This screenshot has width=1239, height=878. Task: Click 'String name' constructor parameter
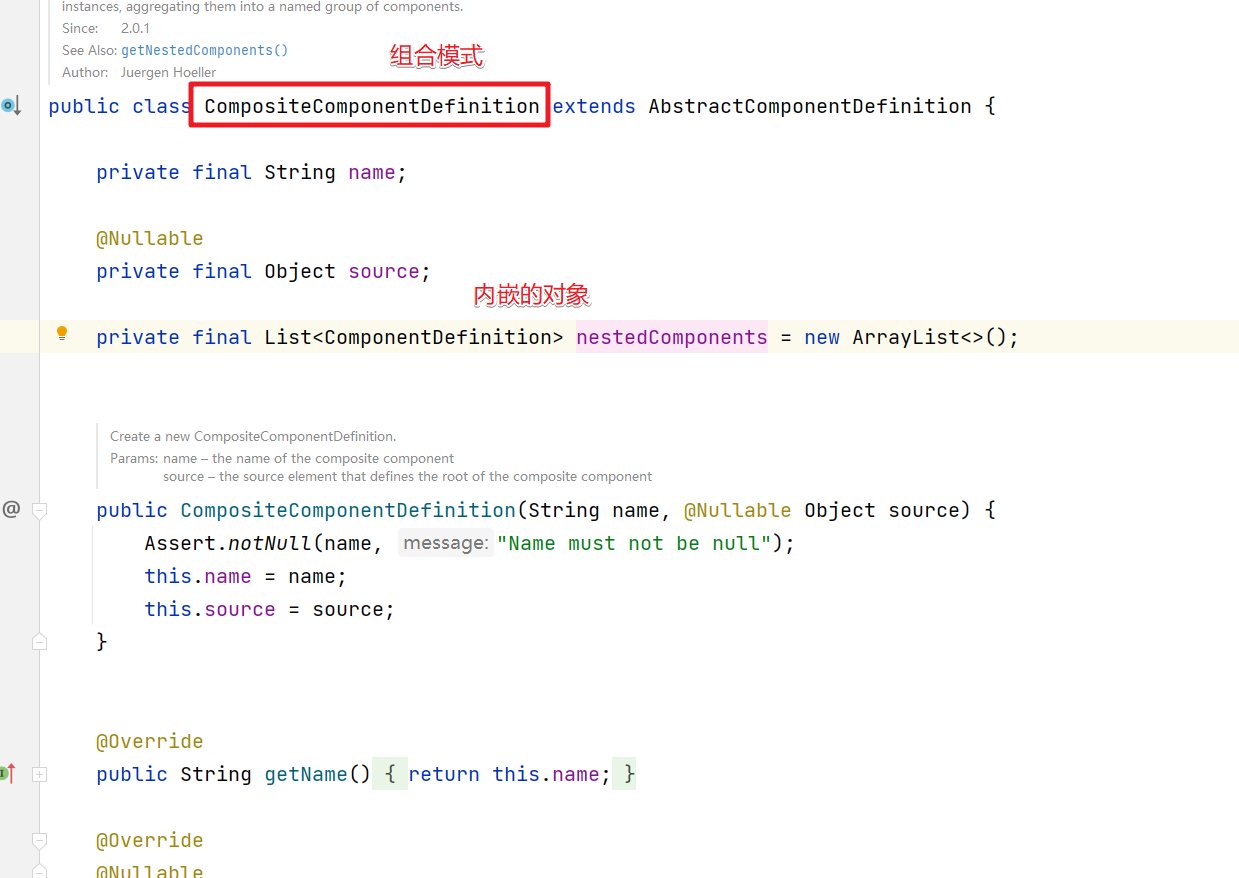tap(594, 510)
